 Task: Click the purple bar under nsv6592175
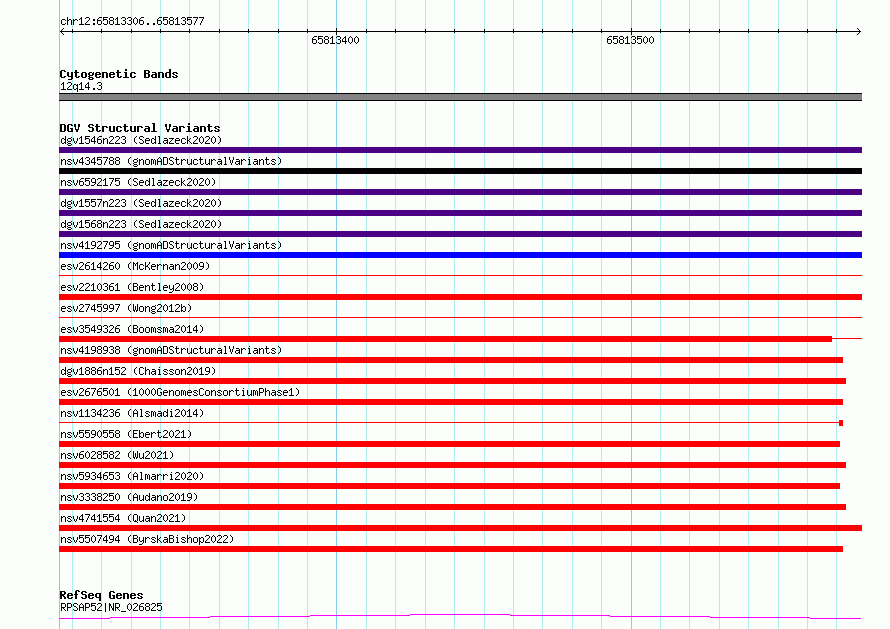(460, 192)
